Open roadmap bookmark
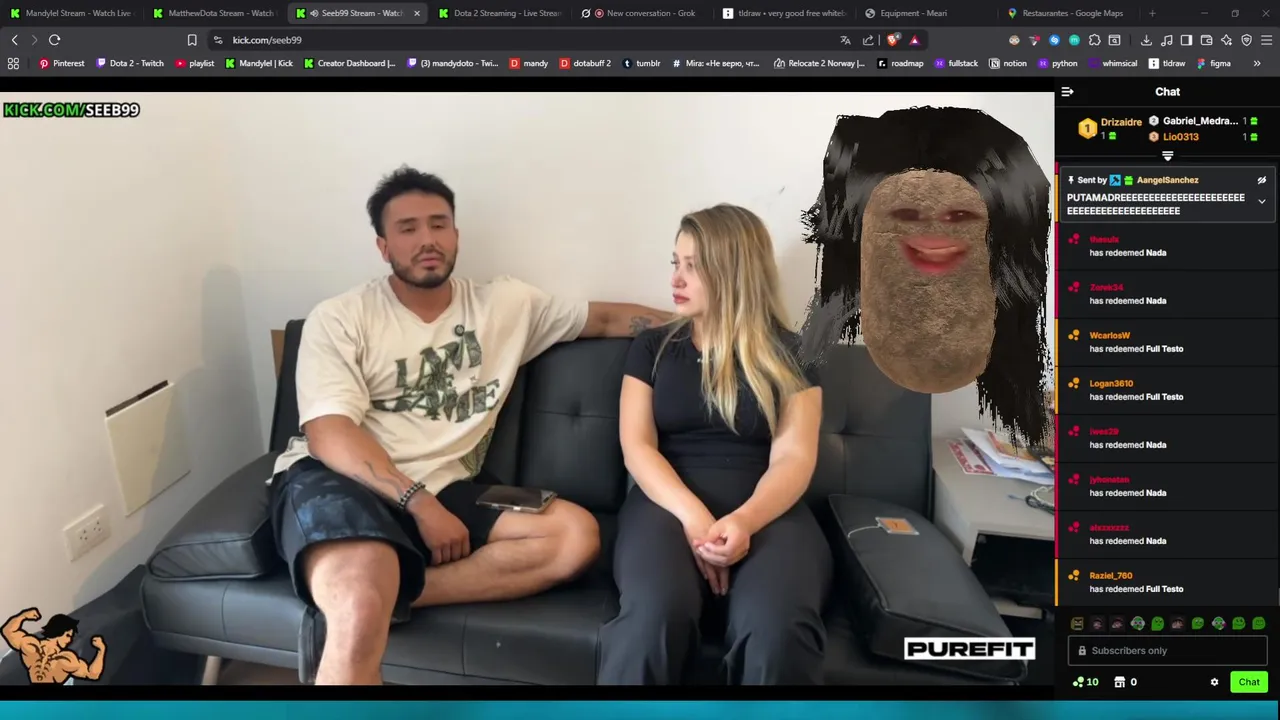Viewport: 1280px width, 720px height. (x=900, y=63)
